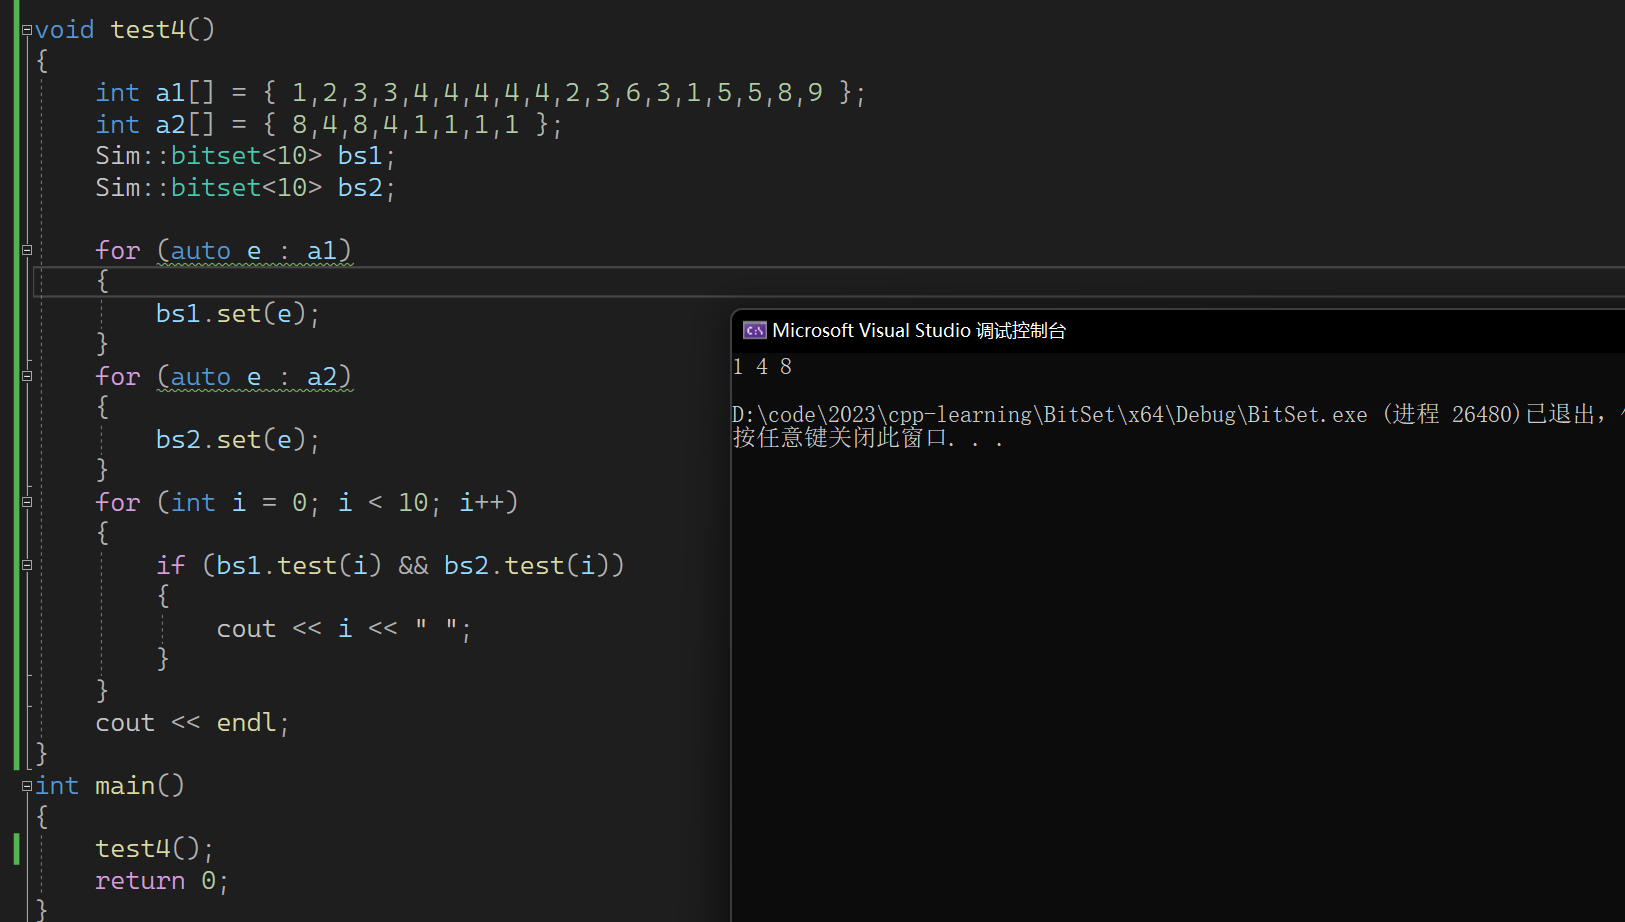Click the a2 array declaration line
1625x922 pixels.
click(329, 125)
